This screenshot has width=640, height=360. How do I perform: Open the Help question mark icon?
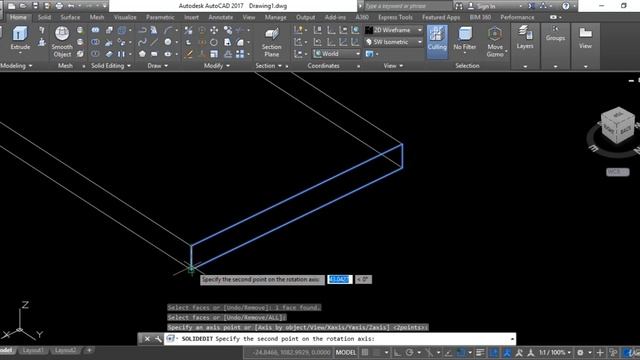[x=566, y=6]
